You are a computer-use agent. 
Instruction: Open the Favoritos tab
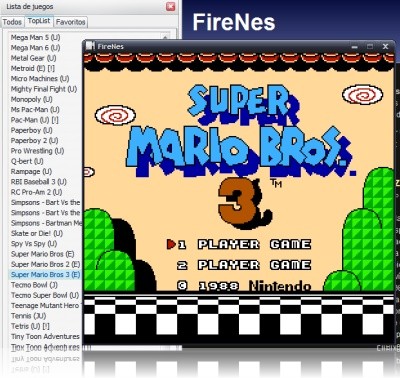70,22
